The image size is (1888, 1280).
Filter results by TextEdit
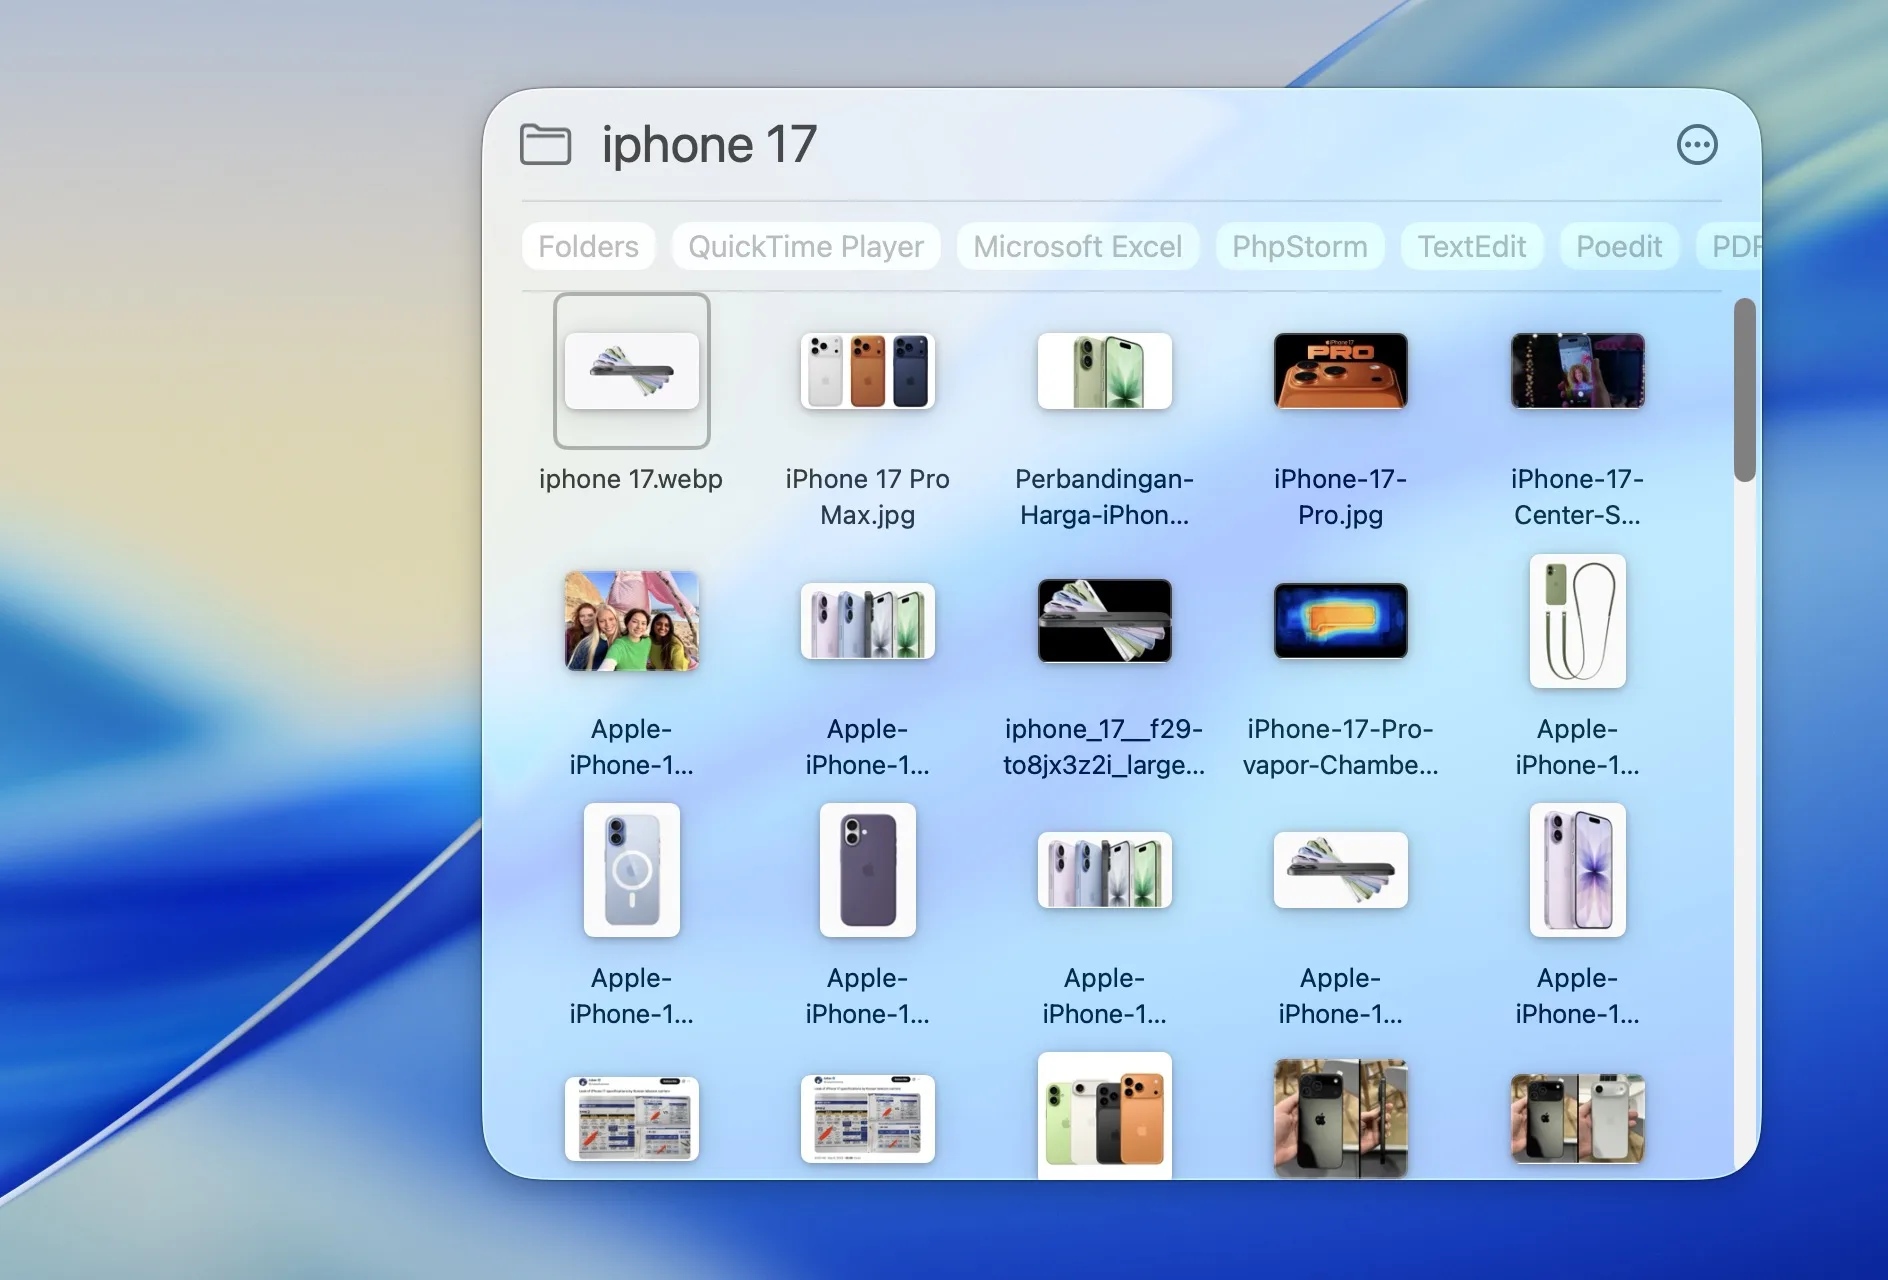[x=1472, y=246]
